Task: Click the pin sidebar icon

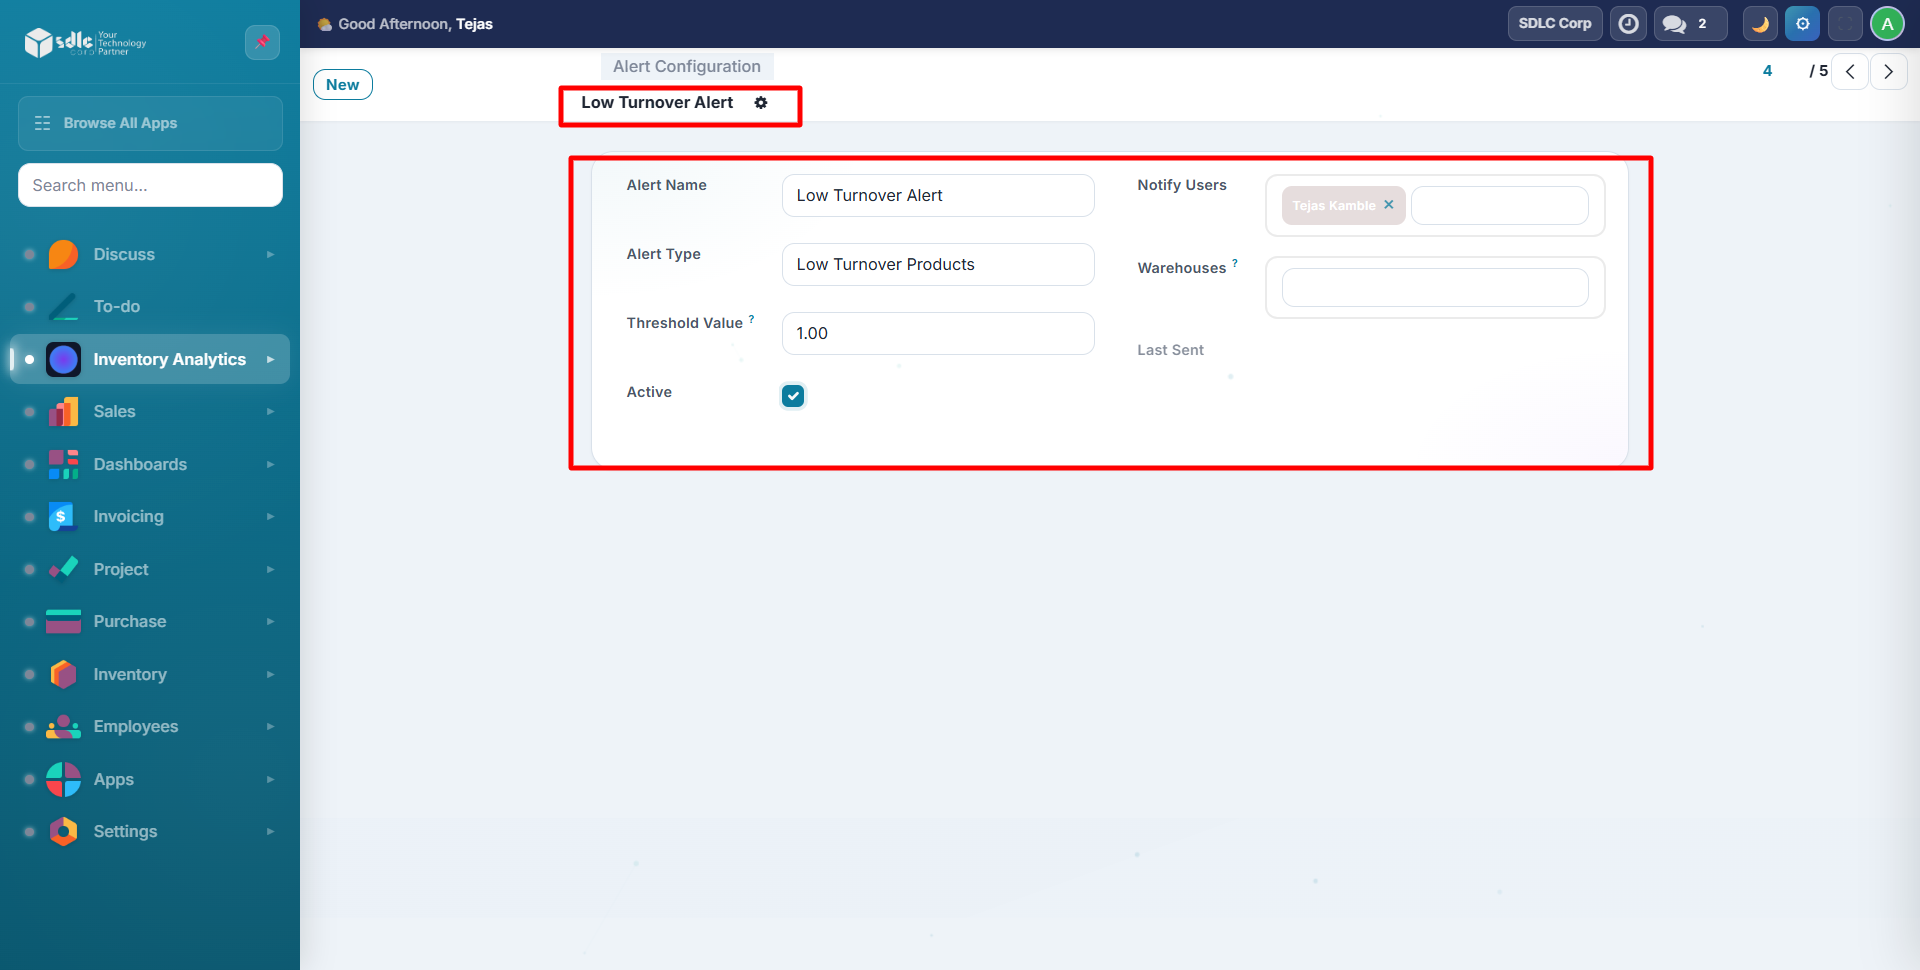Action: (x=262, y=42)
